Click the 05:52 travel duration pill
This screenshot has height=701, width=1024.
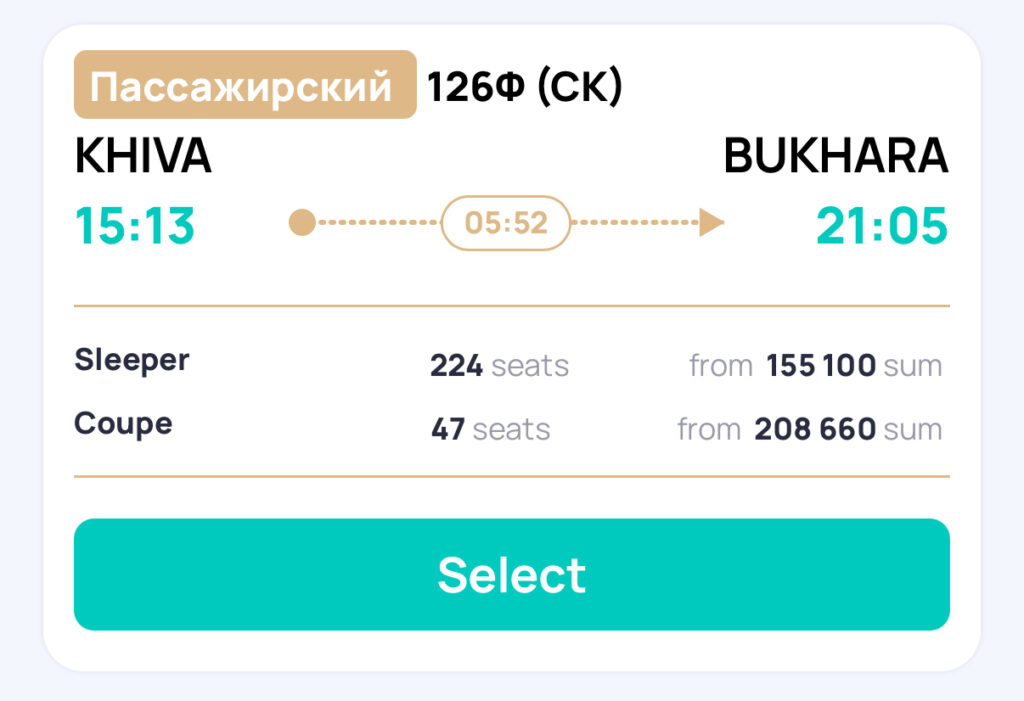[506, 223]
